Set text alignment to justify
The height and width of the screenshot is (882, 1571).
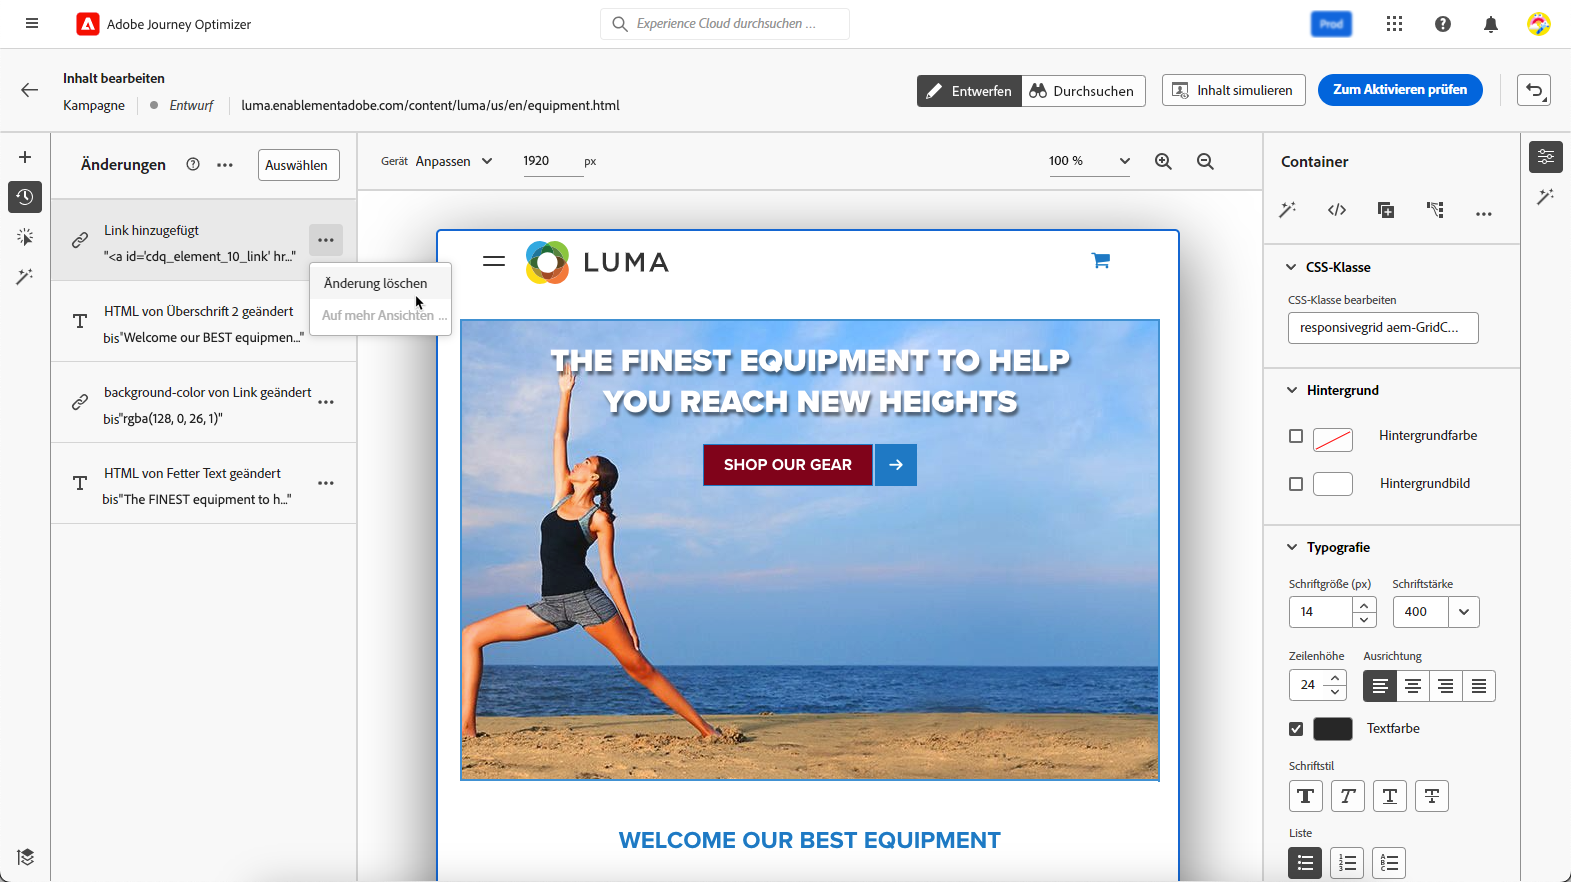pos(1479,686)
